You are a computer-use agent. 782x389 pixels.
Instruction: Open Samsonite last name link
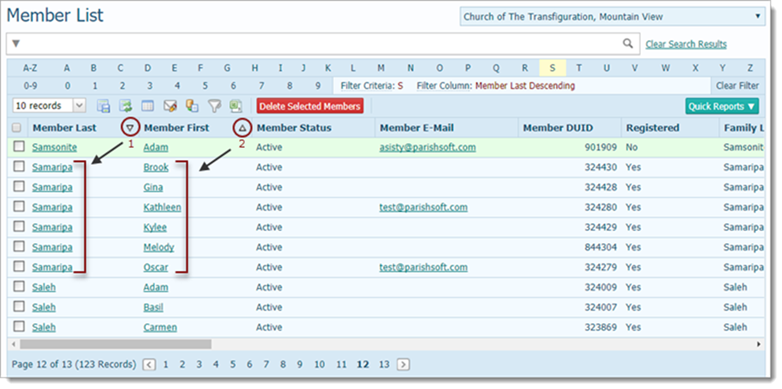point(55,147)
